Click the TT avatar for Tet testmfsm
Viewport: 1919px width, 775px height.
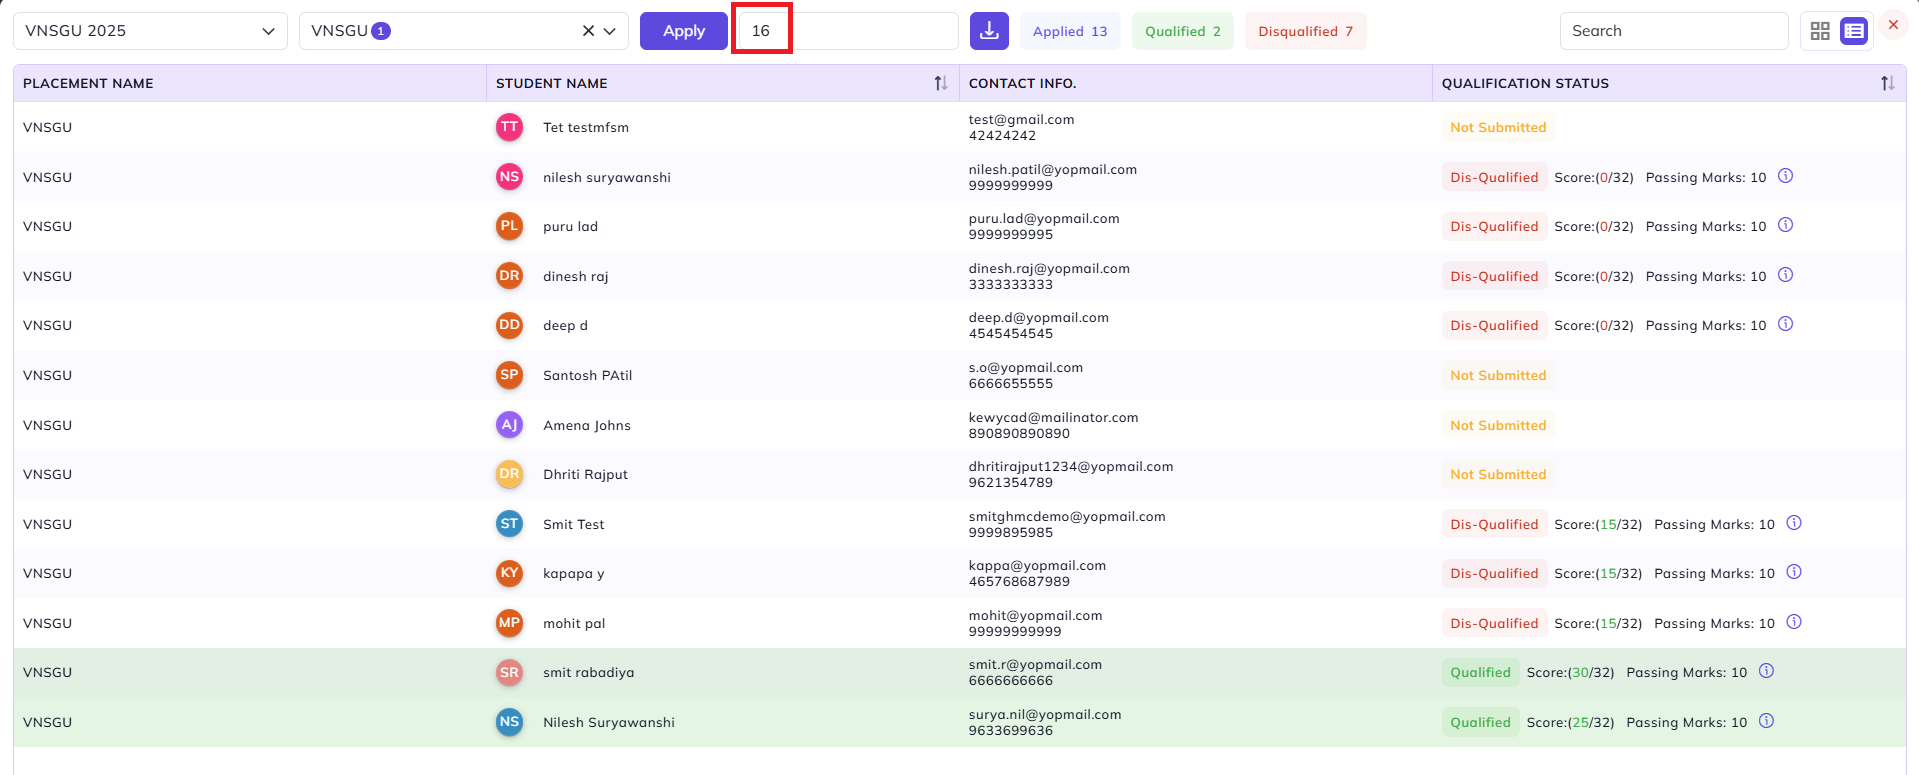point(510,127)
